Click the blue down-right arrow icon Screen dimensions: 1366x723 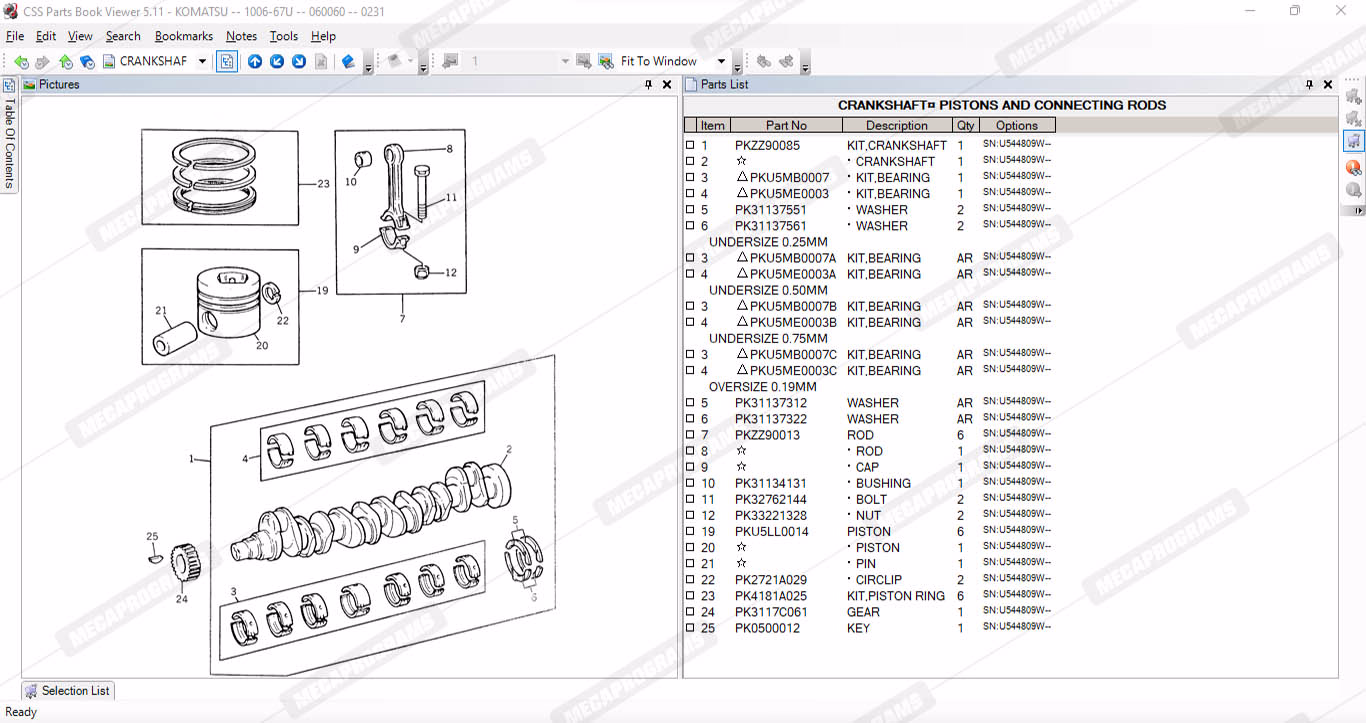pyautogui.click(x=299, y=62)
